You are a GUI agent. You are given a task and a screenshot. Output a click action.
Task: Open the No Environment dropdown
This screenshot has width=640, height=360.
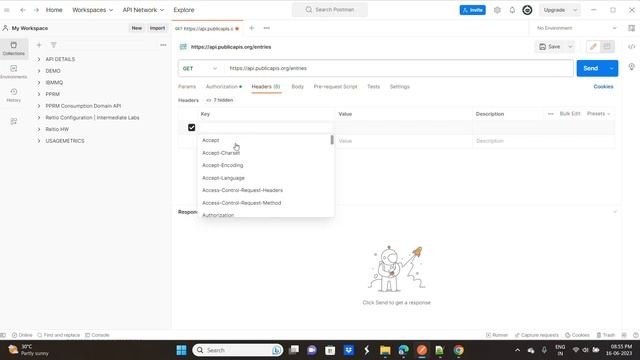(x=576, y=28)
